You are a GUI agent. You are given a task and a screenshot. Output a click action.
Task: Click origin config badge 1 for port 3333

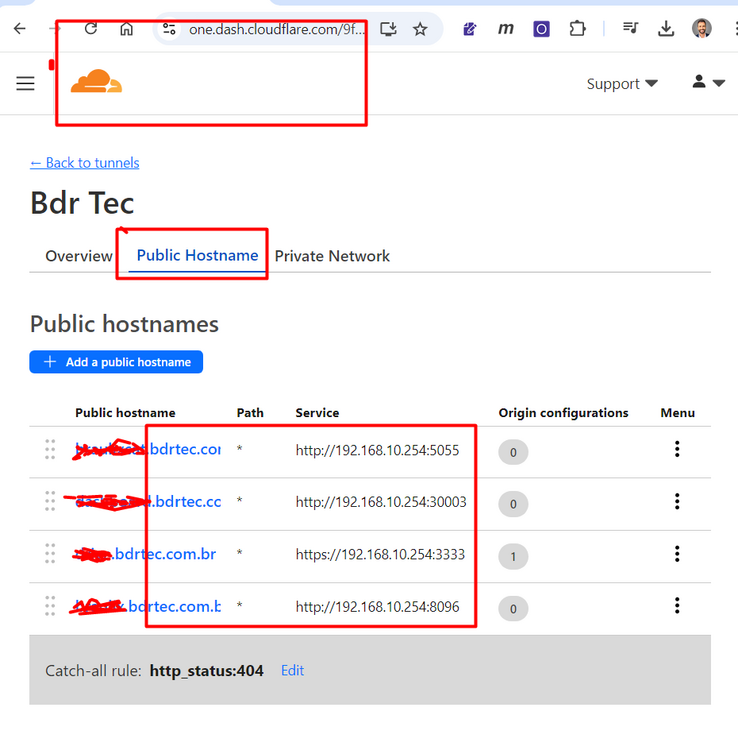point(513,556)
